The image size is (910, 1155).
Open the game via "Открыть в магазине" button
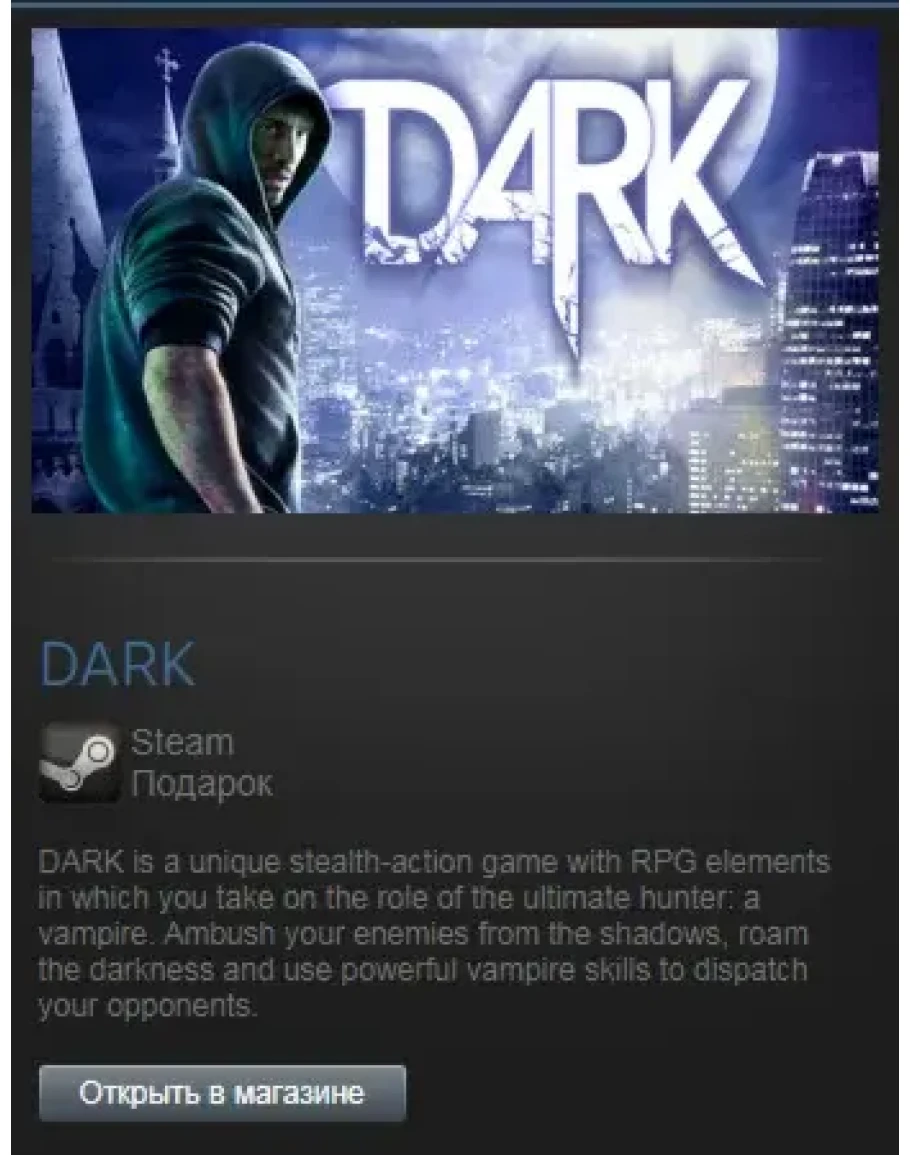pos(222,1093)
